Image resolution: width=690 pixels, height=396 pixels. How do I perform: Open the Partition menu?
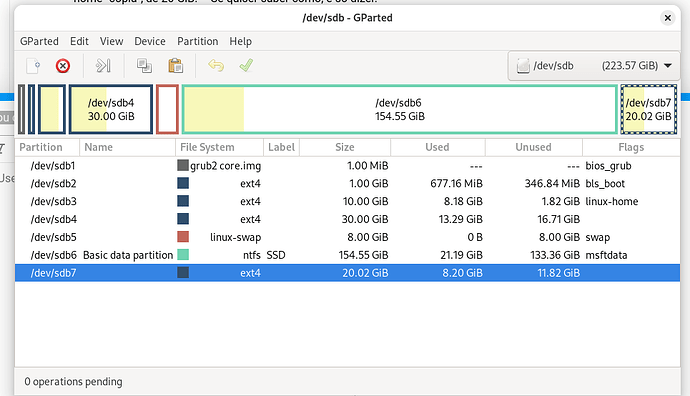(x=198, y=41)
